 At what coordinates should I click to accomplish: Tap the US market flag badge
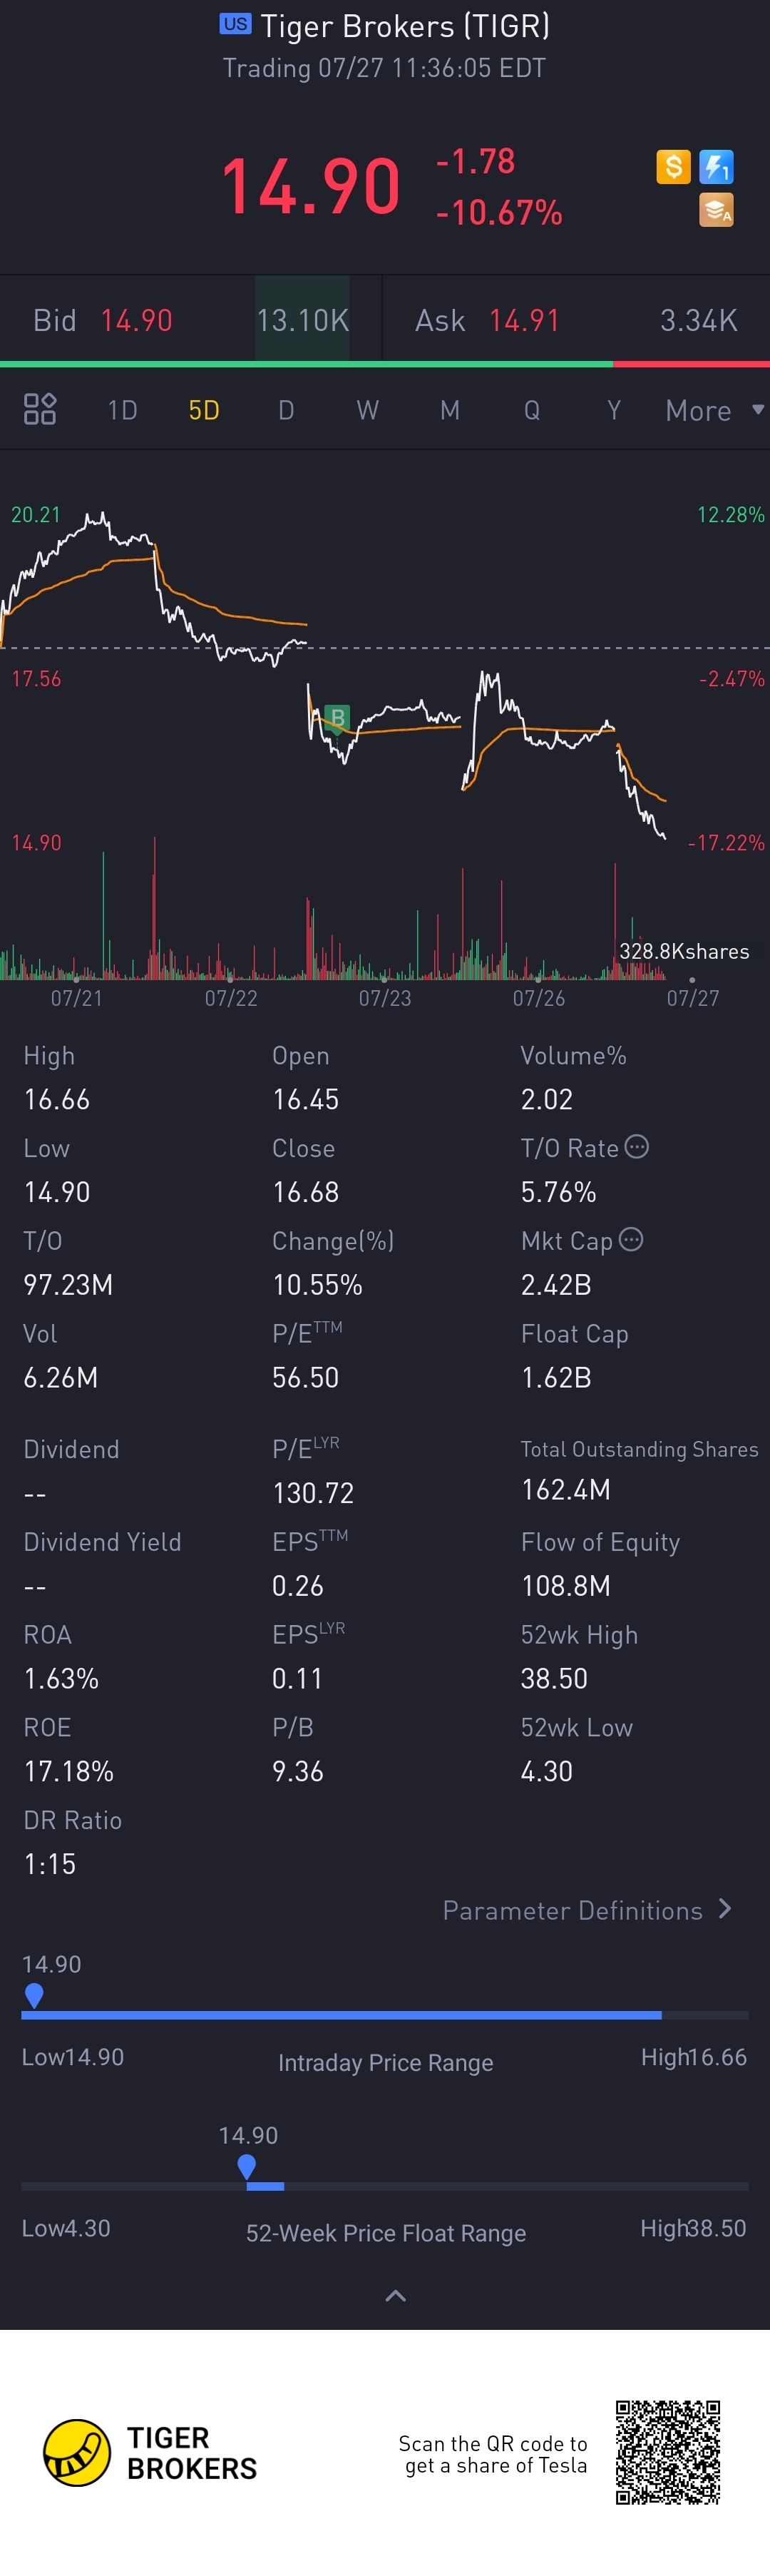tap(235, 24)
